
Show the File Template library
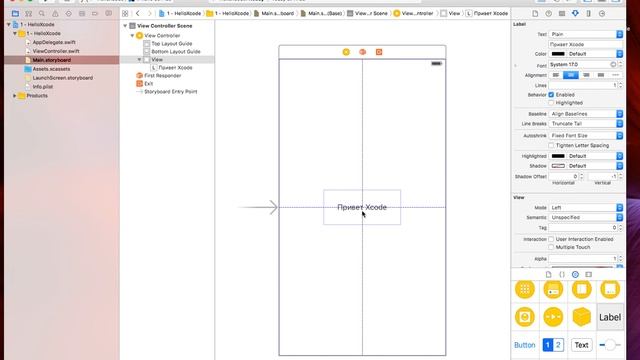549,274
